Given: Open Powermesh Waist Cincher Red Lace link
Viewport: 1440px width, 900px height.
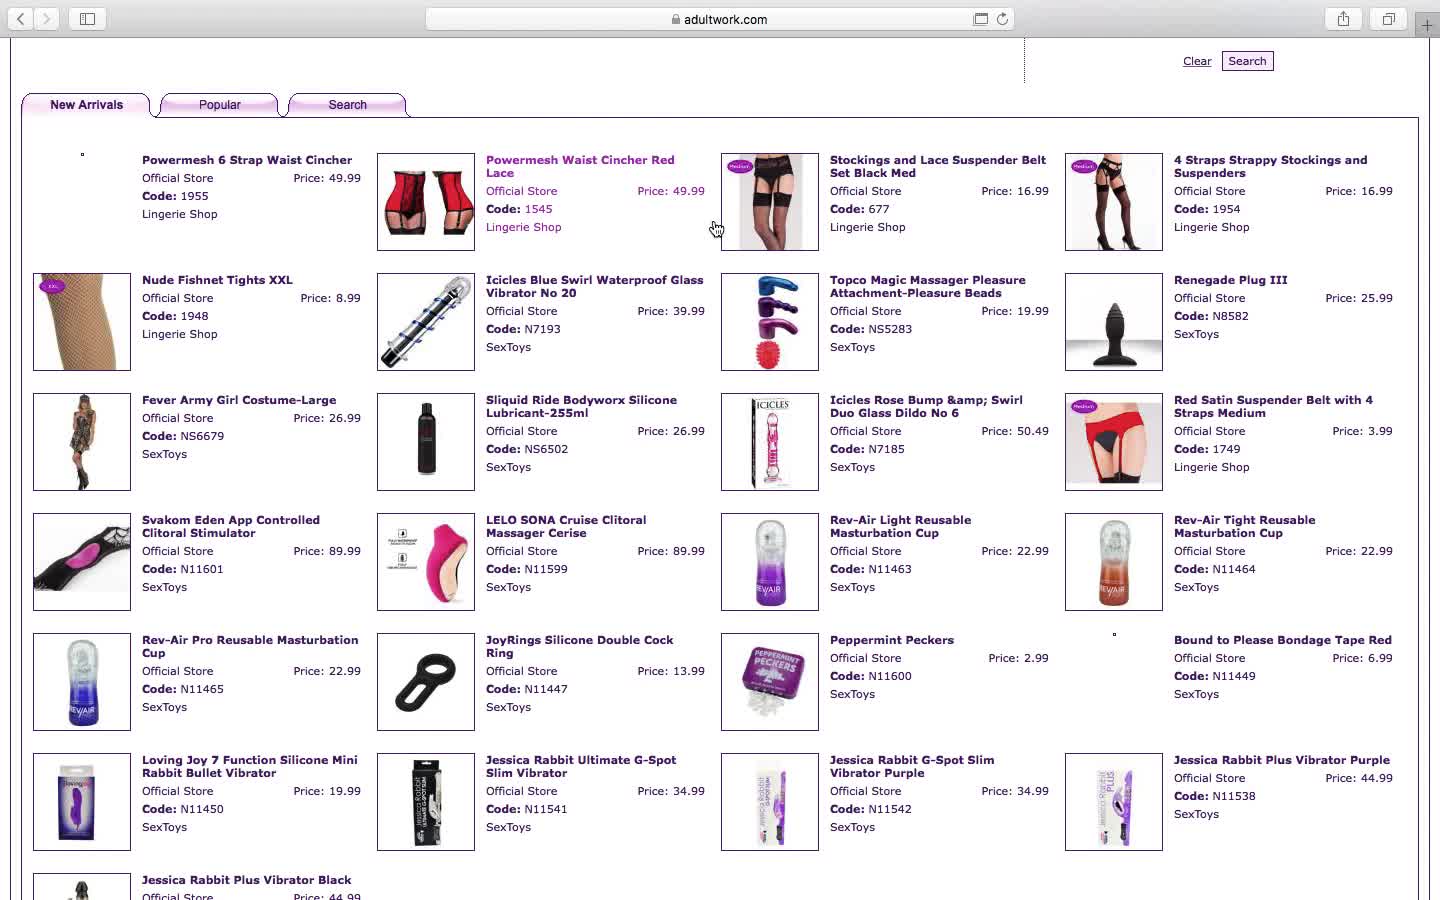Looking at the screenshot, I should 580,166.
